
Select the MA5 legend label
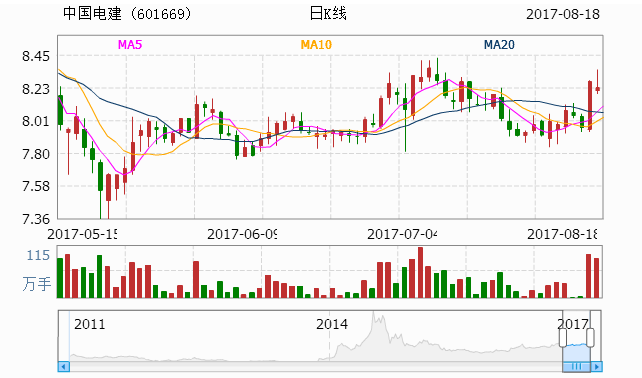pos(130,45)
